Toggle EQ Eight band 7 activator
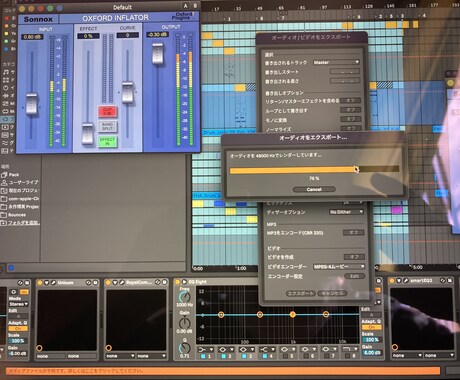 coord(327,356)
